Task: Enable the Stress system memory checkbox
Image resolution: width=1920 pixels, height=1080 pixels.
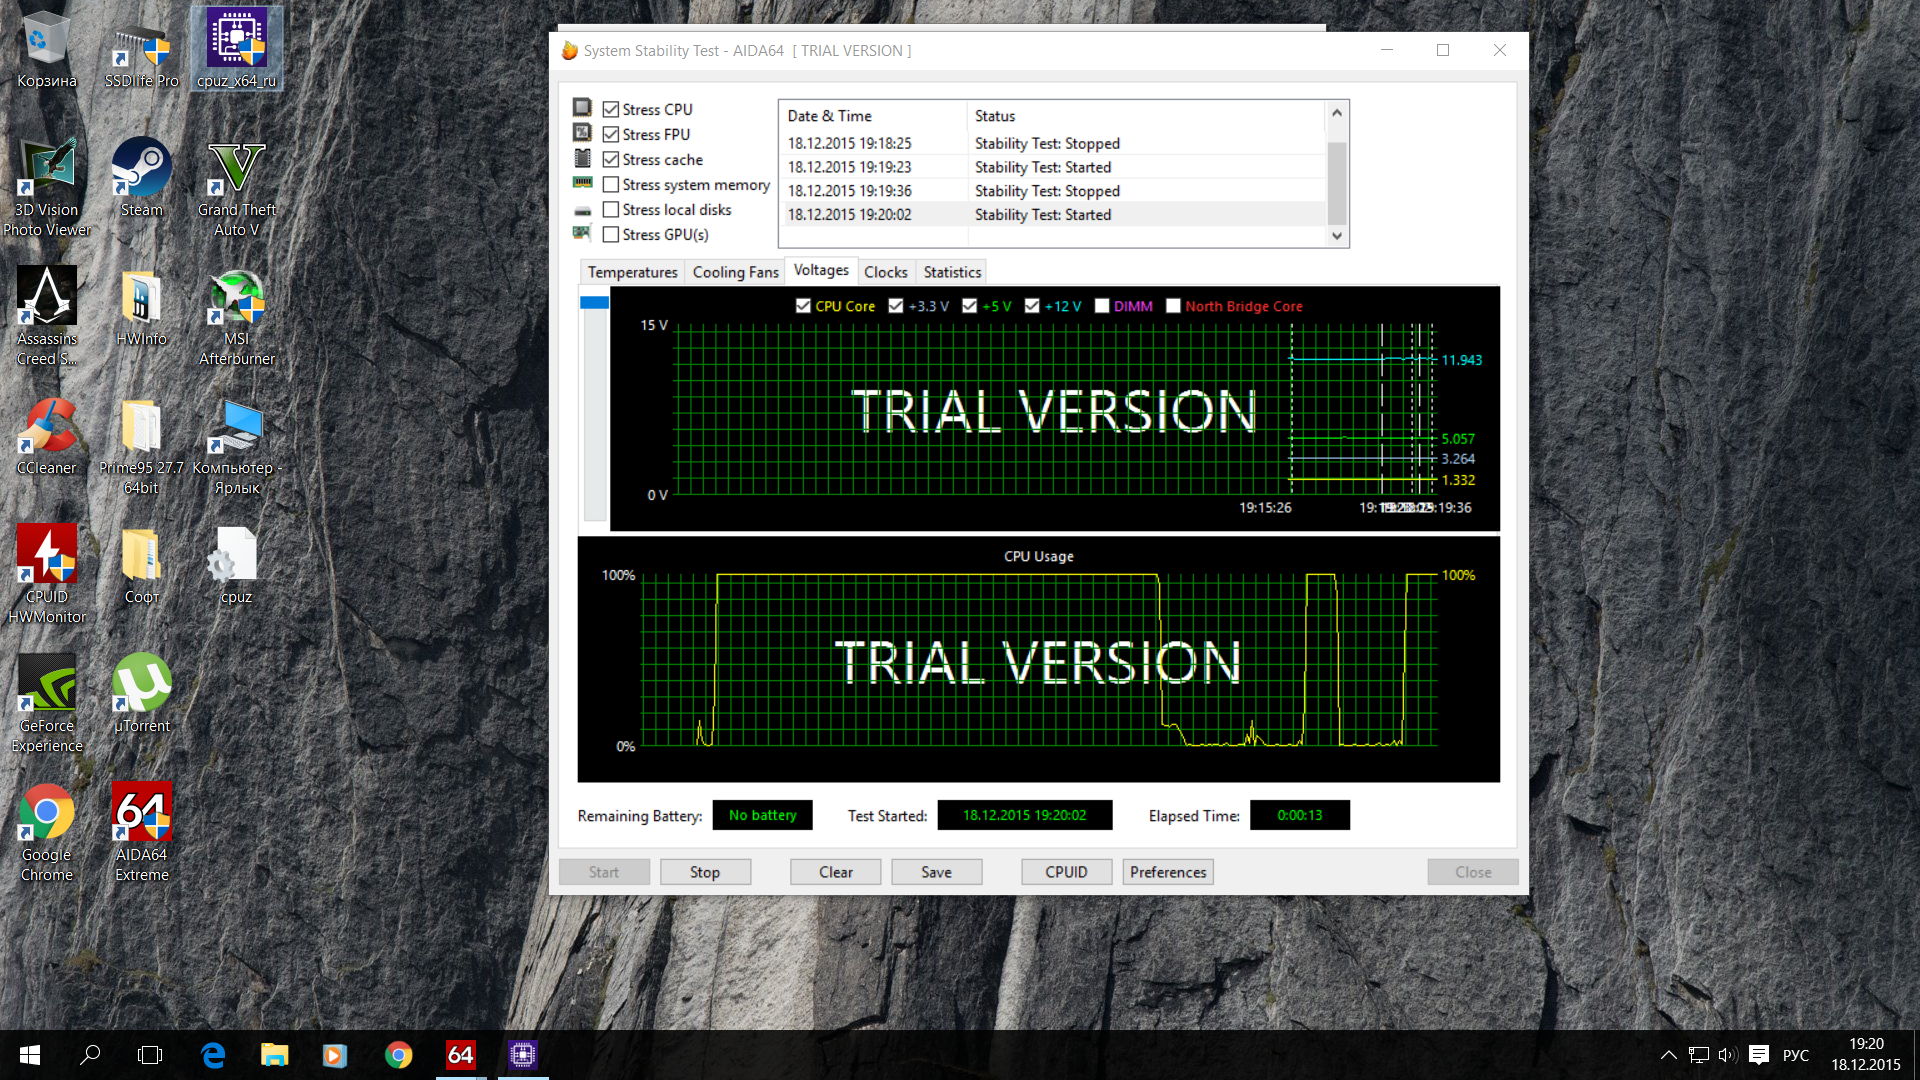Action: (x=611, y=185)
